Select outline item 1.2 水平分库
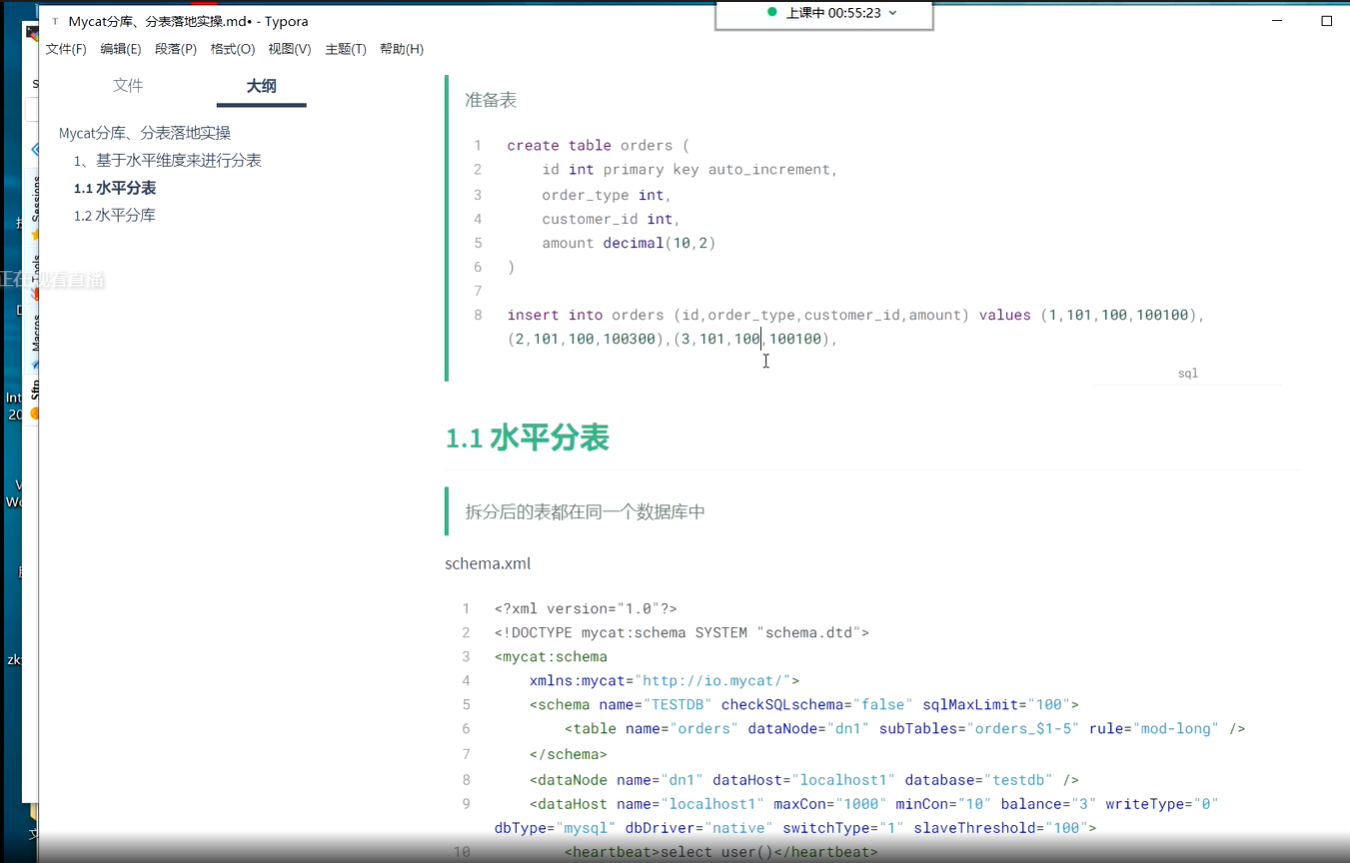 pyautogui.click(x=115, y=216)
